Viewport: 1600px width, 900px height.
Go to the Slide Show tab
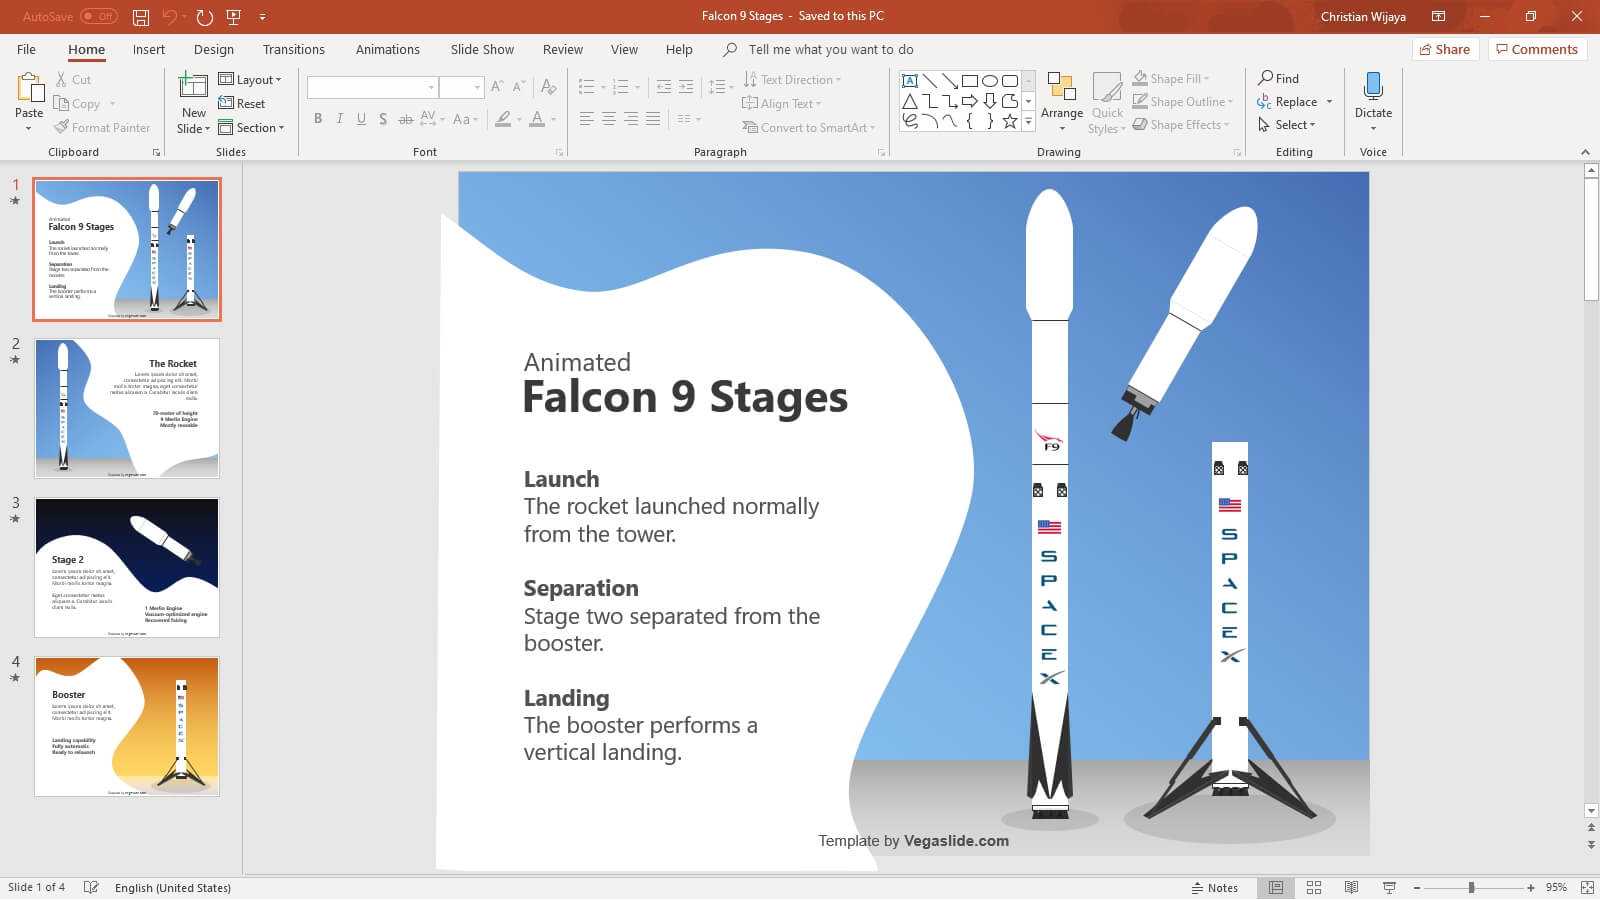click(482, 49)
